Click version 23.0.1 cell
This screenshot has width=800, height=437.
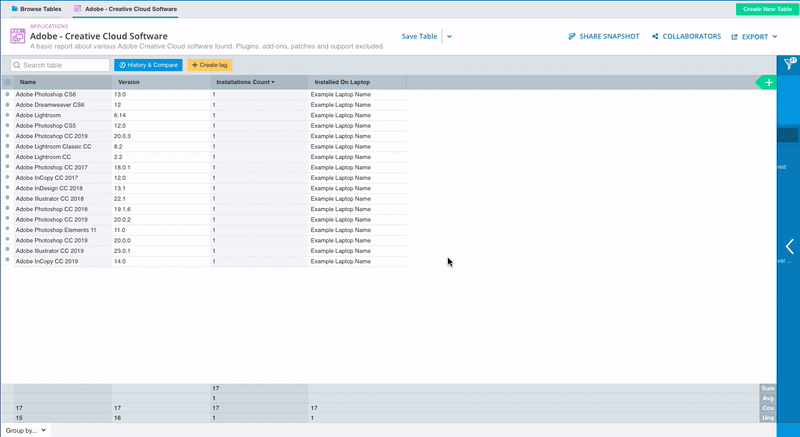click(161, 251)
